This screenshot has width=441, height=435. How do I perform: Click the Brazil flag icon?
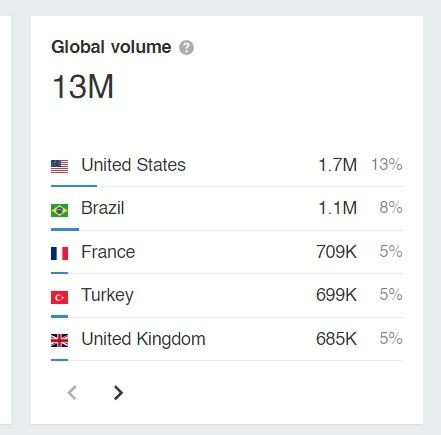click(x=59, y=210)
